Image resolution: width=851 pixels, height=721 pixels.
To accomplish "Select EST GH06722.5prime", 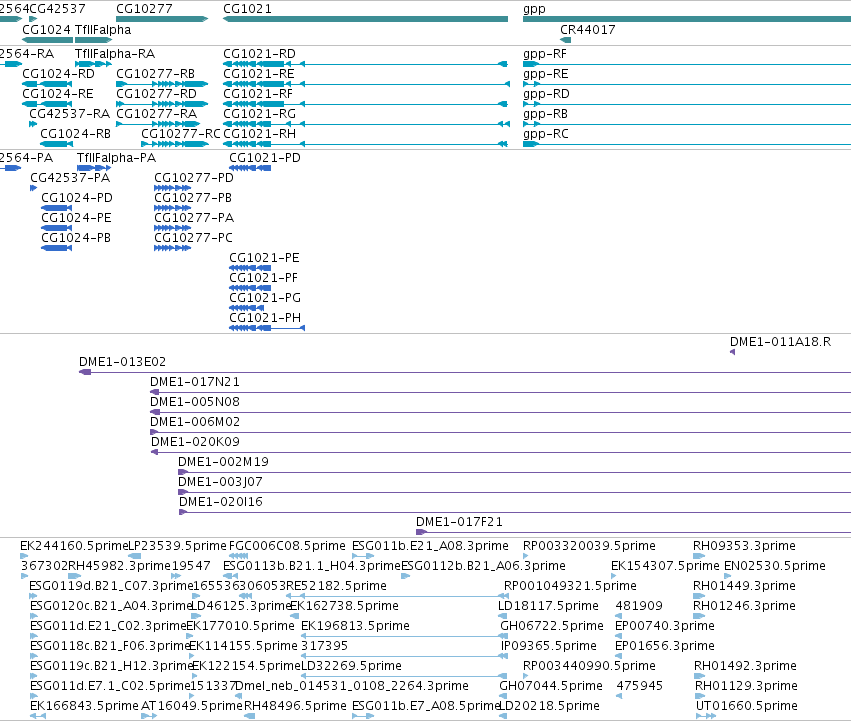I will (551, 626).
